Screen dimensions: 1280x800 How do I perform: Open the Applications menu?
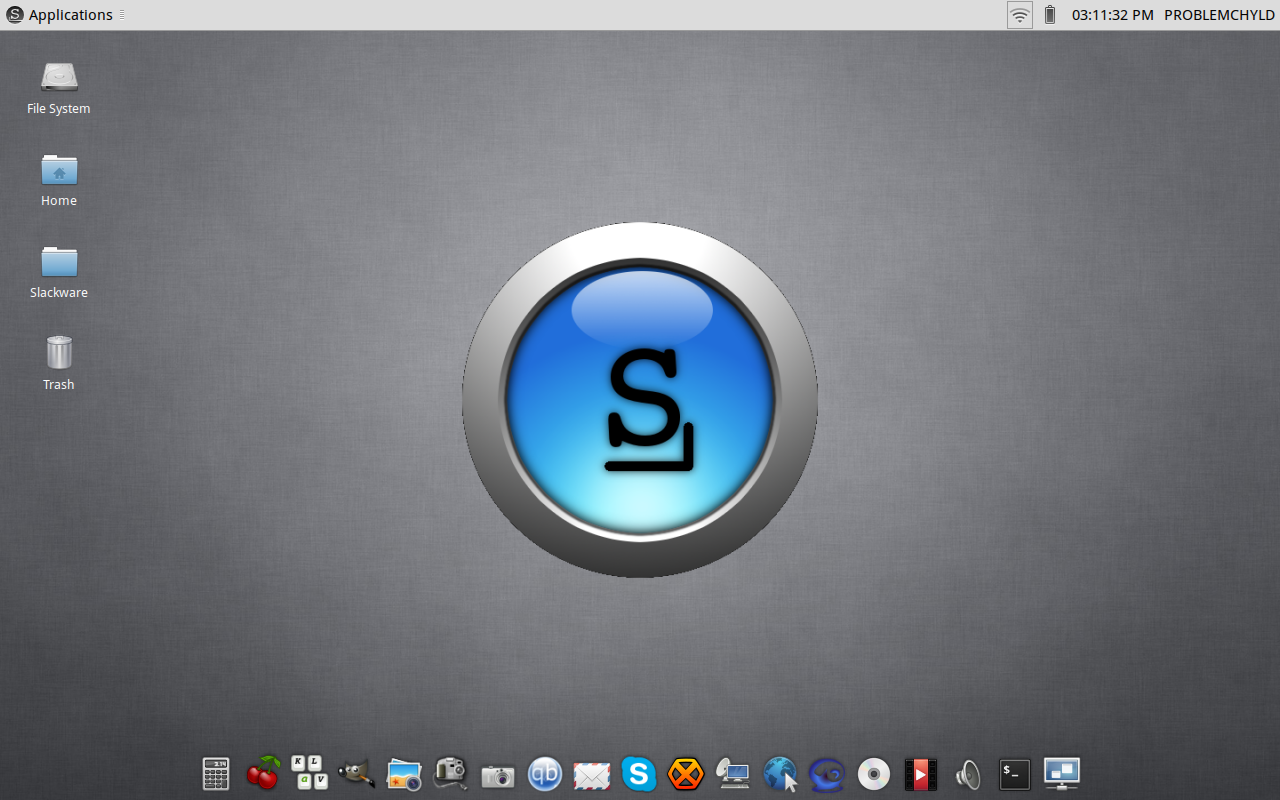click(x=60, y=15)
